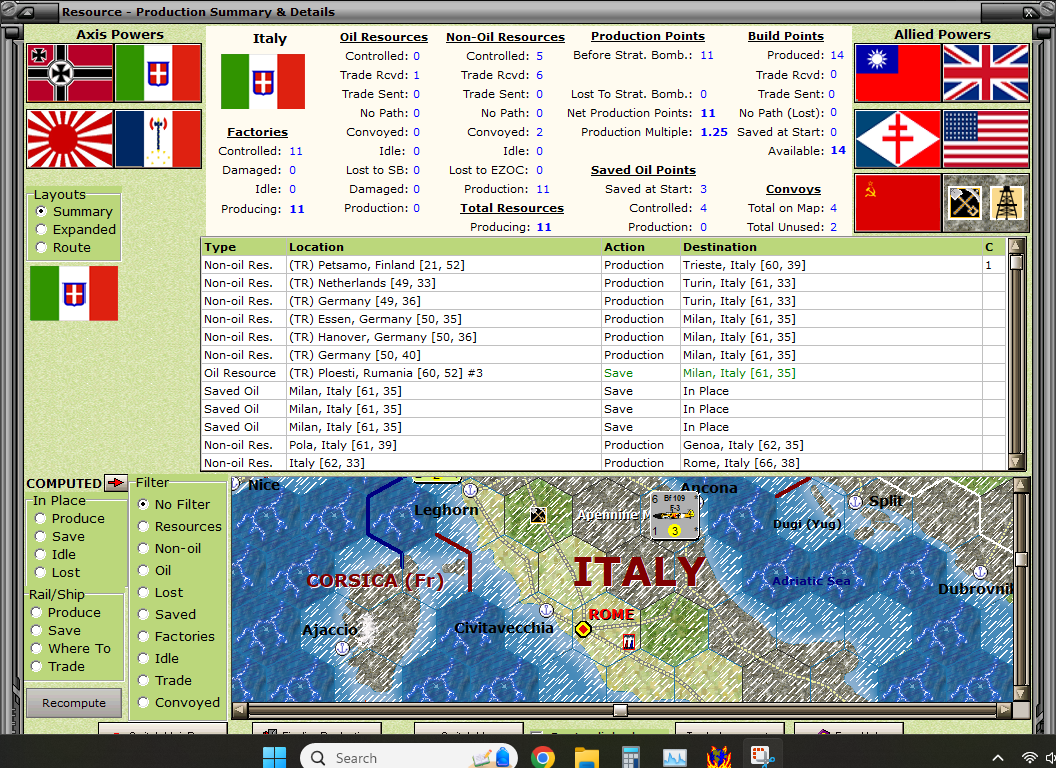Select the Route layout option
1056x768 pixels.
click(41, 247)
